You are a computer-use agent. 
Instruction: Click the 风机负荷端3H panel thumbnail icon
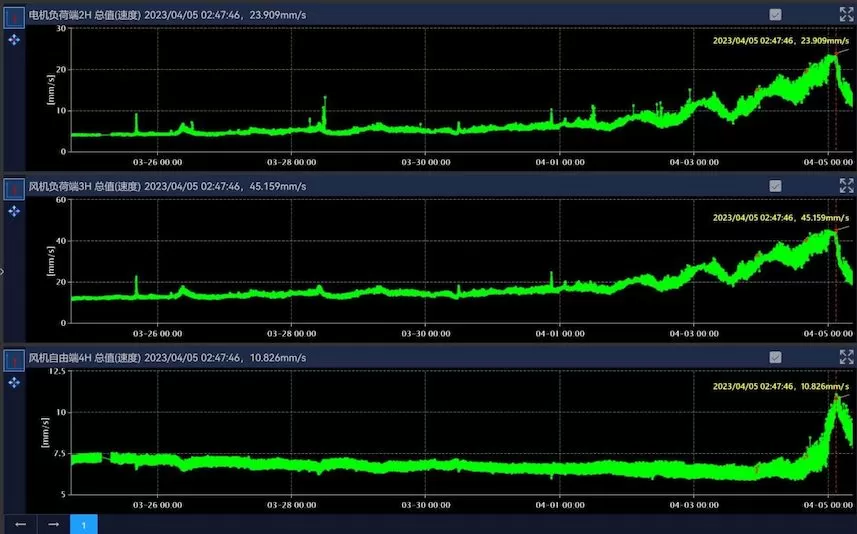point(15,187)
